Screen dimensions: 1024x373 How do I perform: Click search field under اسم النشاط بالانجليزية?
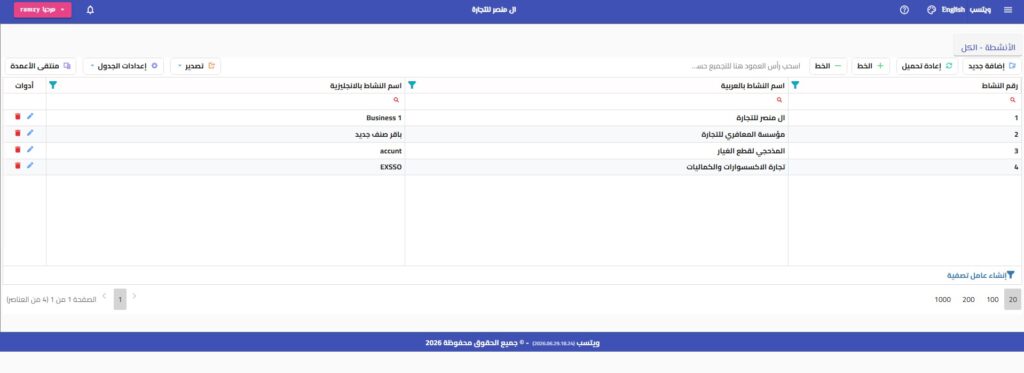pos(225,101)
